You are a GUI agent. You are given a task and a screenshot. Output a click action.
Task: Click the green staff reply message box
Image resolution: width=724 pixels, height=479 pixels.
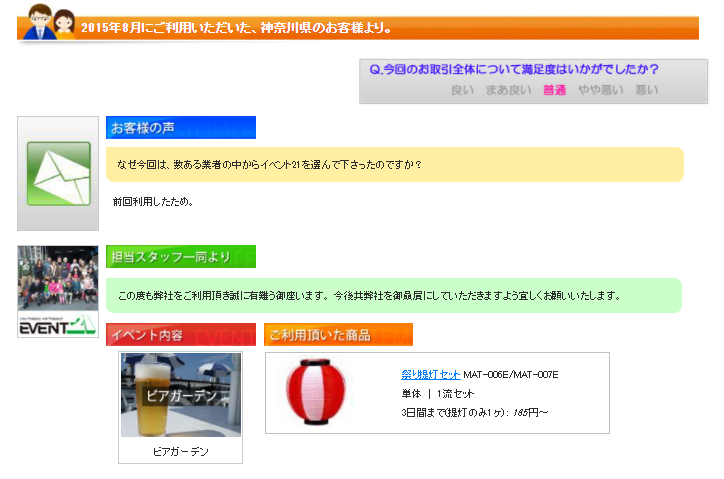tap(394, 295)
